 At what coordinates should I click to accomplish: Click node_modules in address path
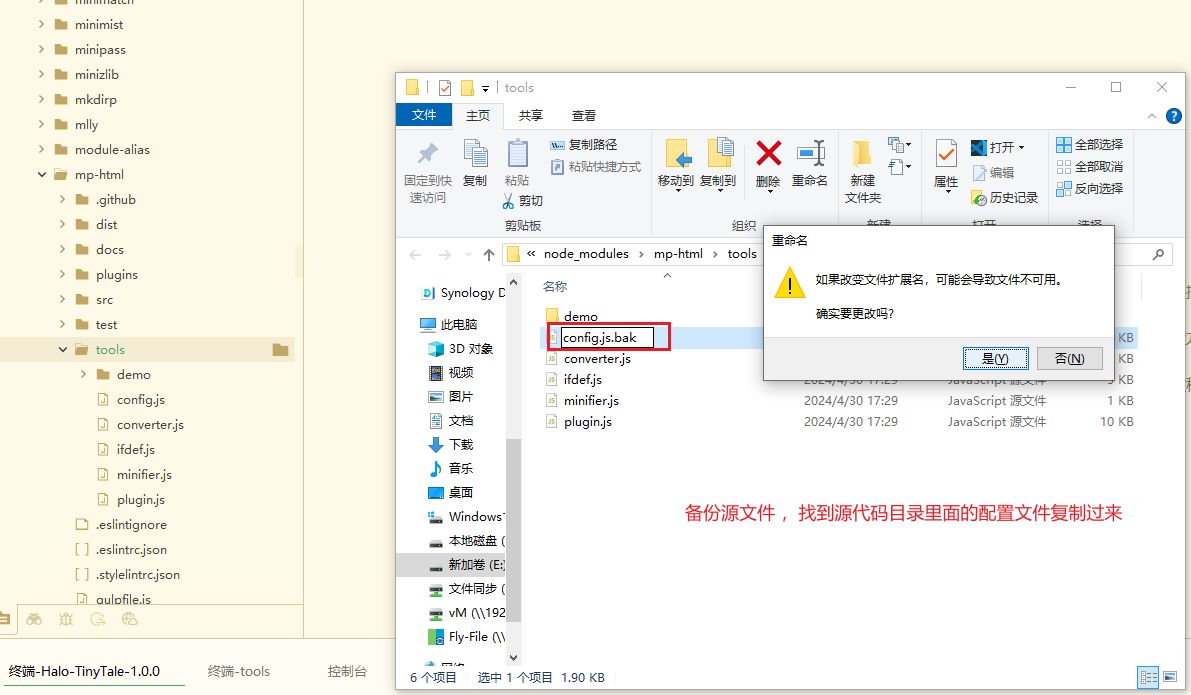586,254
